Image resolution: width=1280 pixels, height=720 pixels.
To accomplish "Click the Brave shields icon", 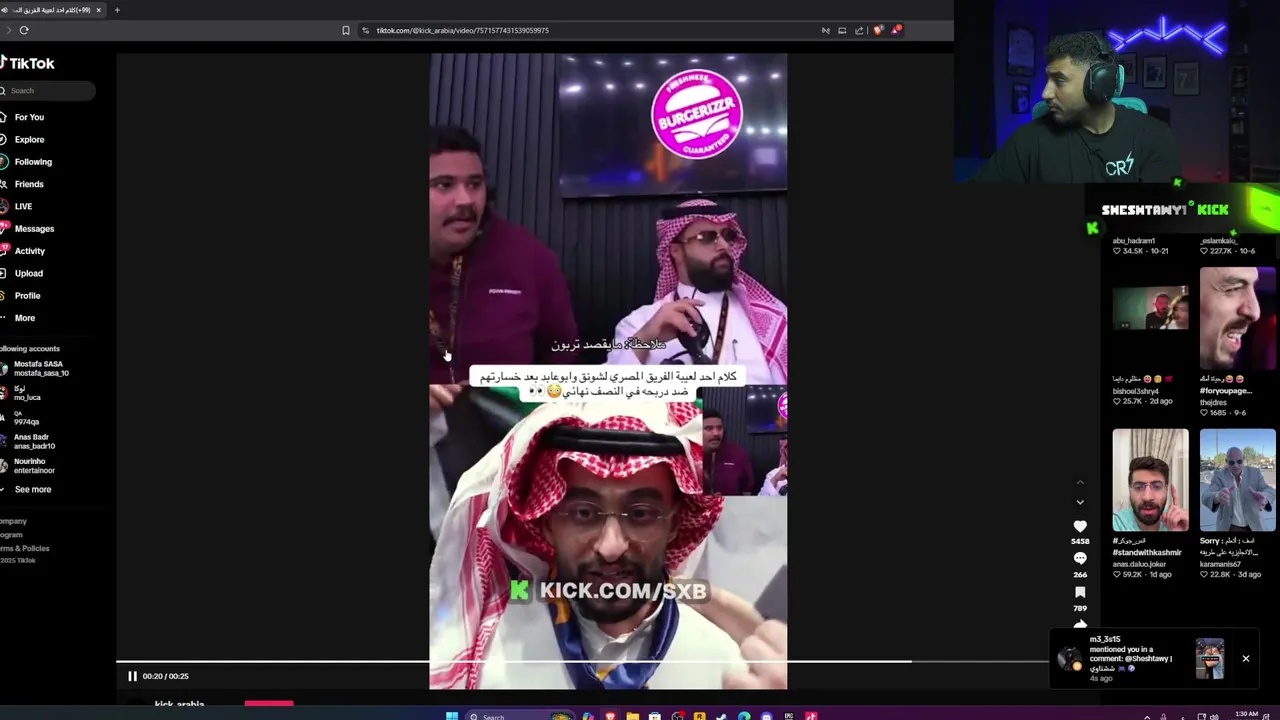I will (879, 30).
